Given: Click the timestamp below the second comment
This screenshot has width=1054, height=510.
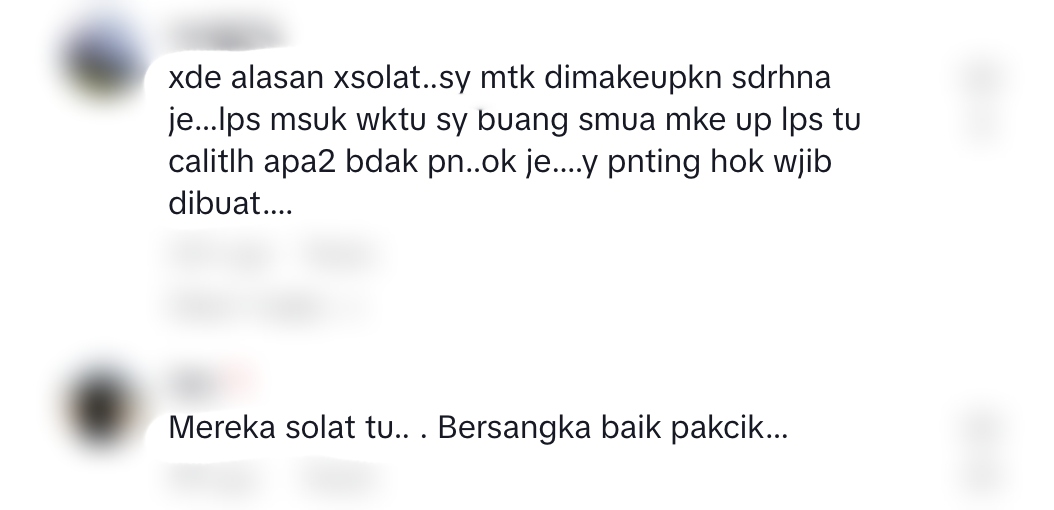Looking at the screenshot, I should [x=212, y=479].
